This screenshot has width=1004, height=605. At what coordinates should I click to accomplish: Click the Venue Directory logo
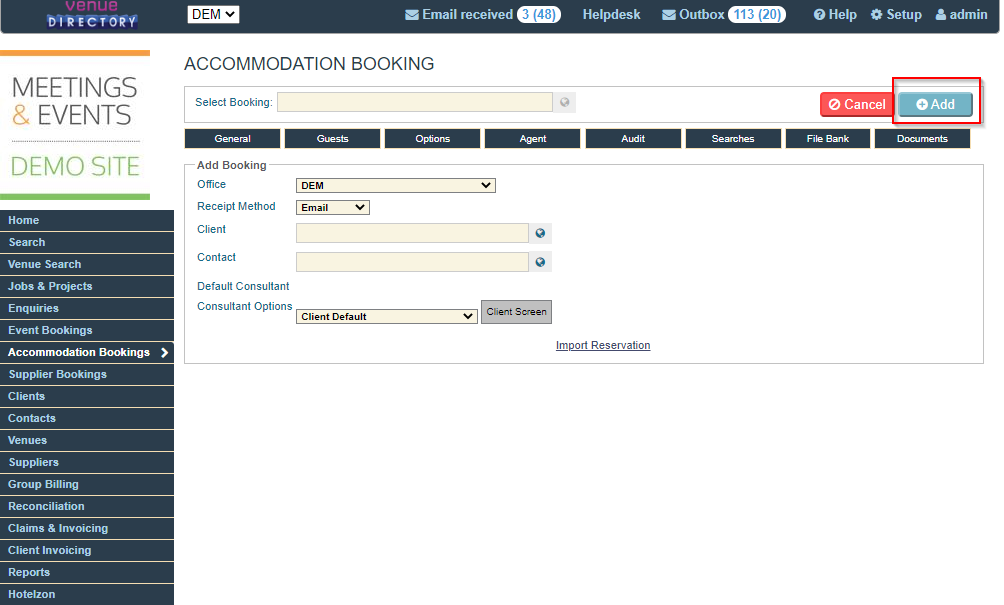92,15
